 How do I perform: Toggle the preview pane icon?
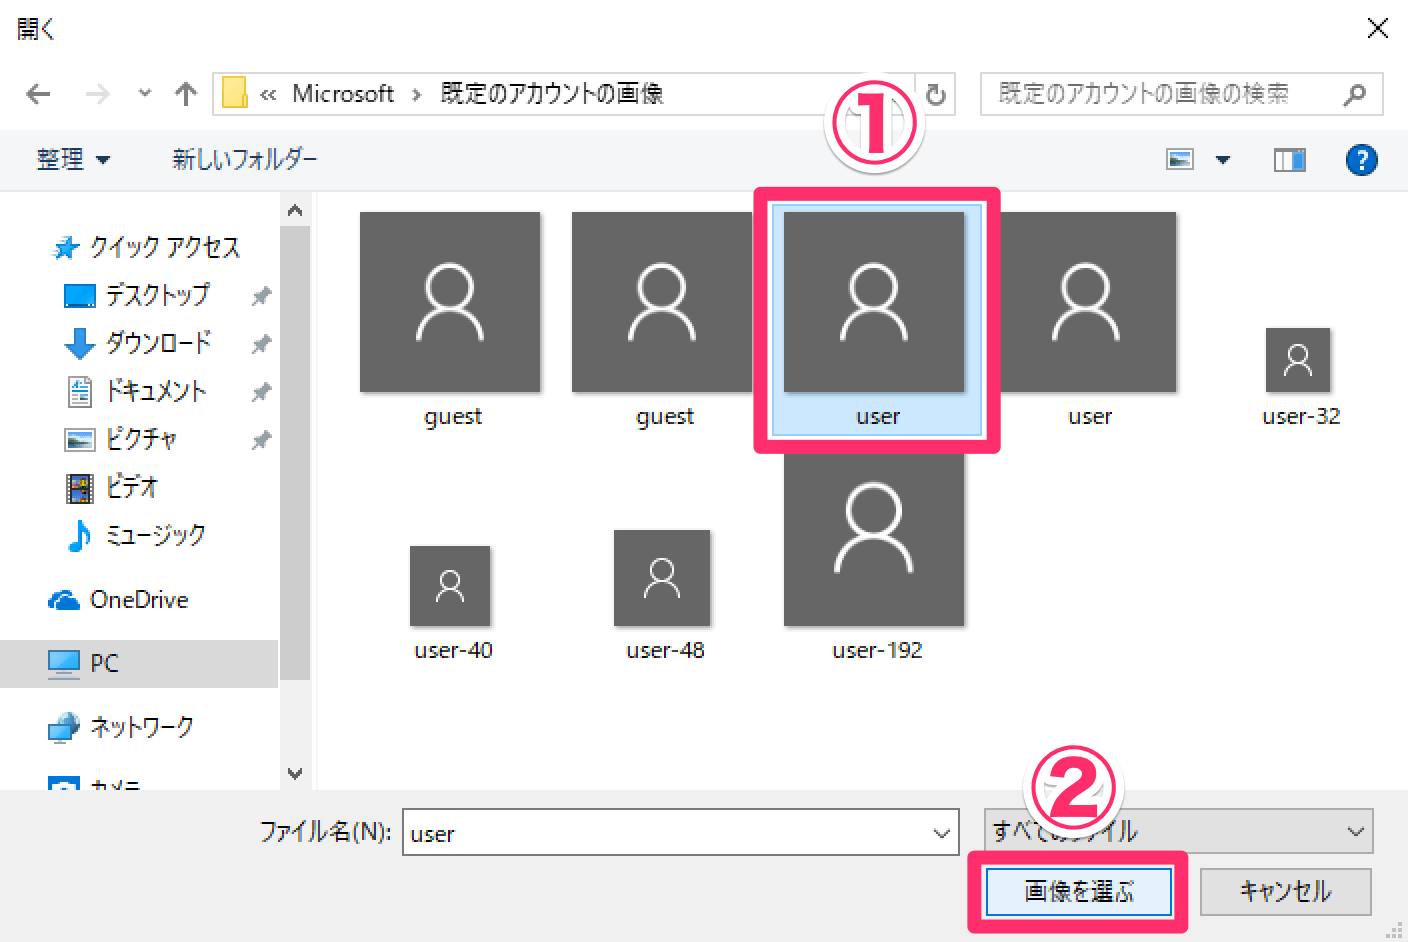[1290, 160]
